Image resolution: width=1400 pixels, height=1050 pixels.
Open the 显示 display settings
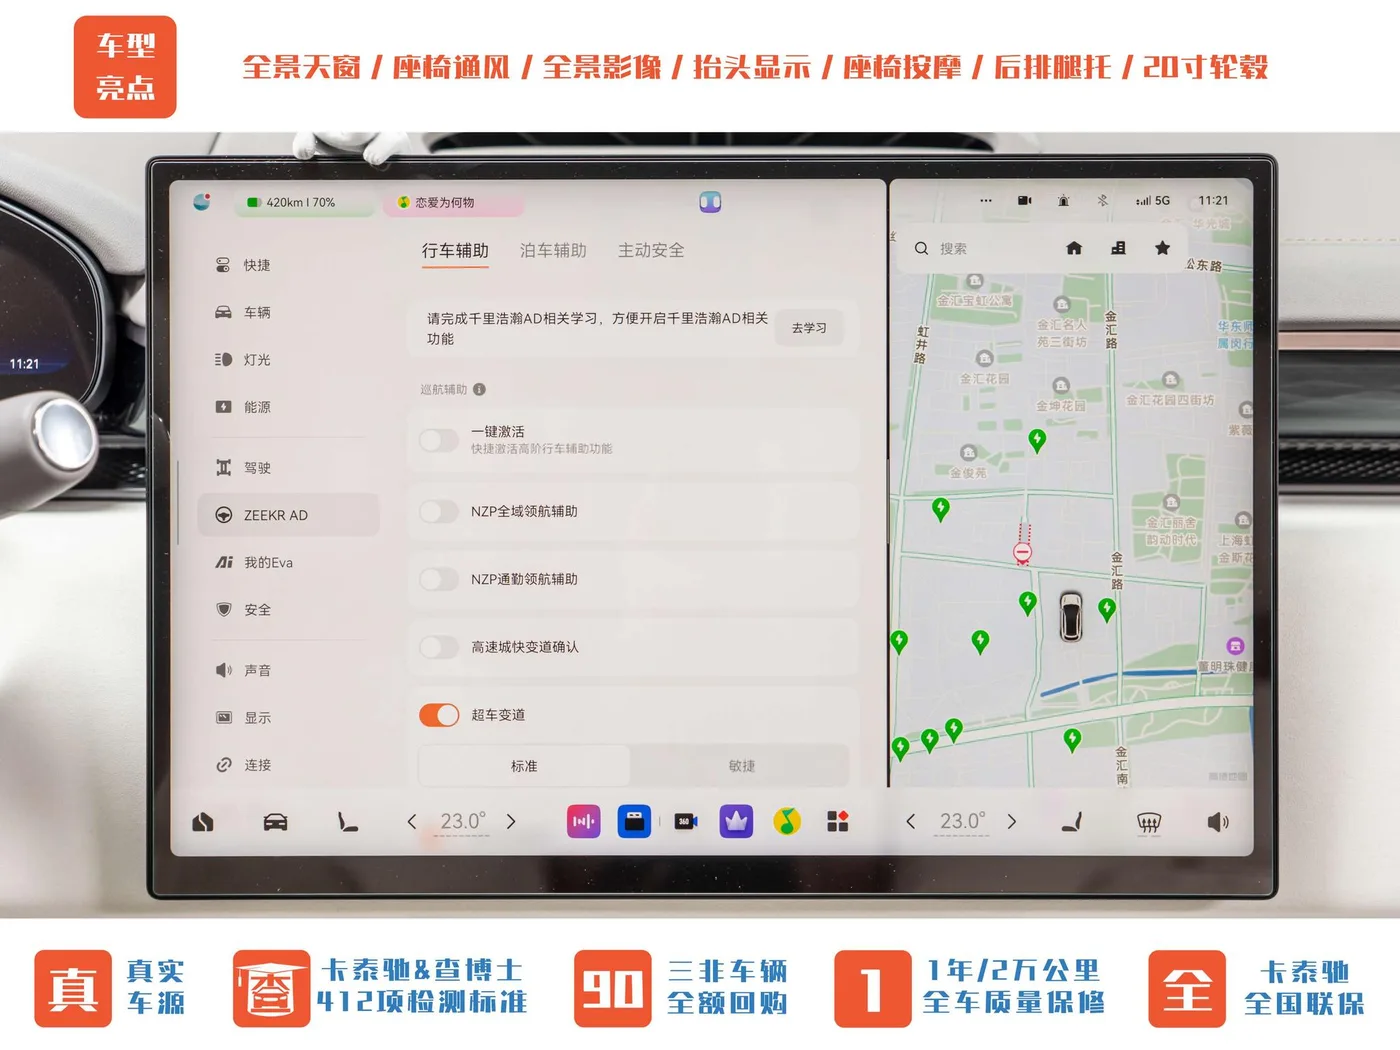pos(243,717)
